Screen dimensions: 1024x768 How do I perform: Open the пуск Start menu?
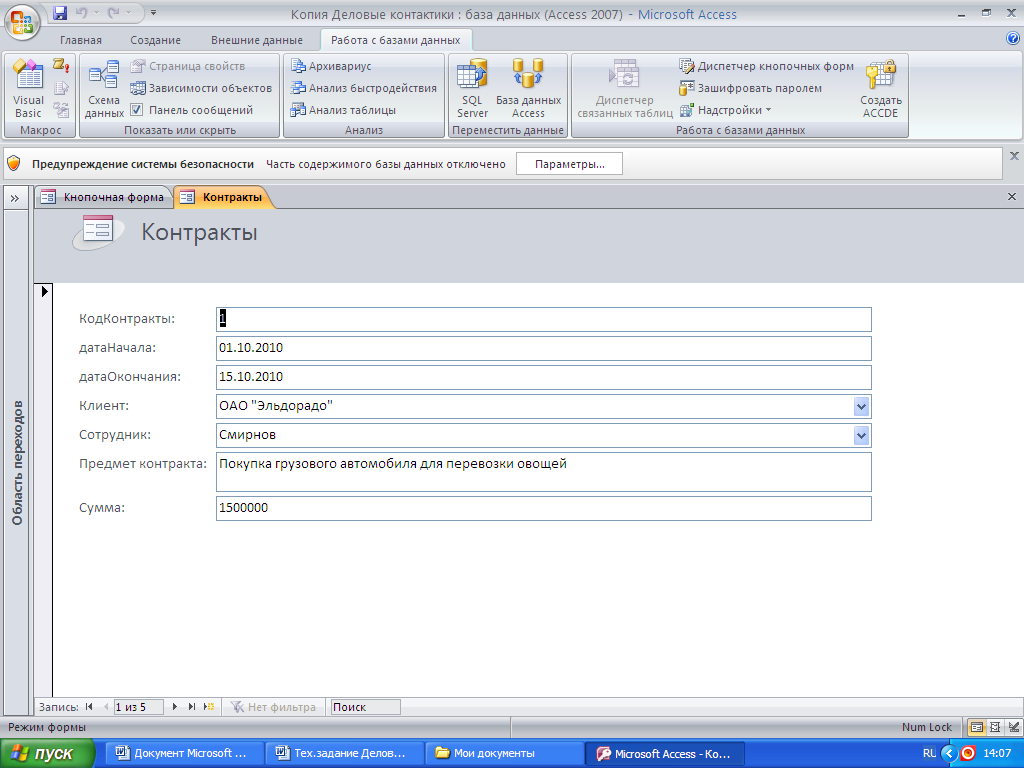pyautogui.click(x=48, y=754)
